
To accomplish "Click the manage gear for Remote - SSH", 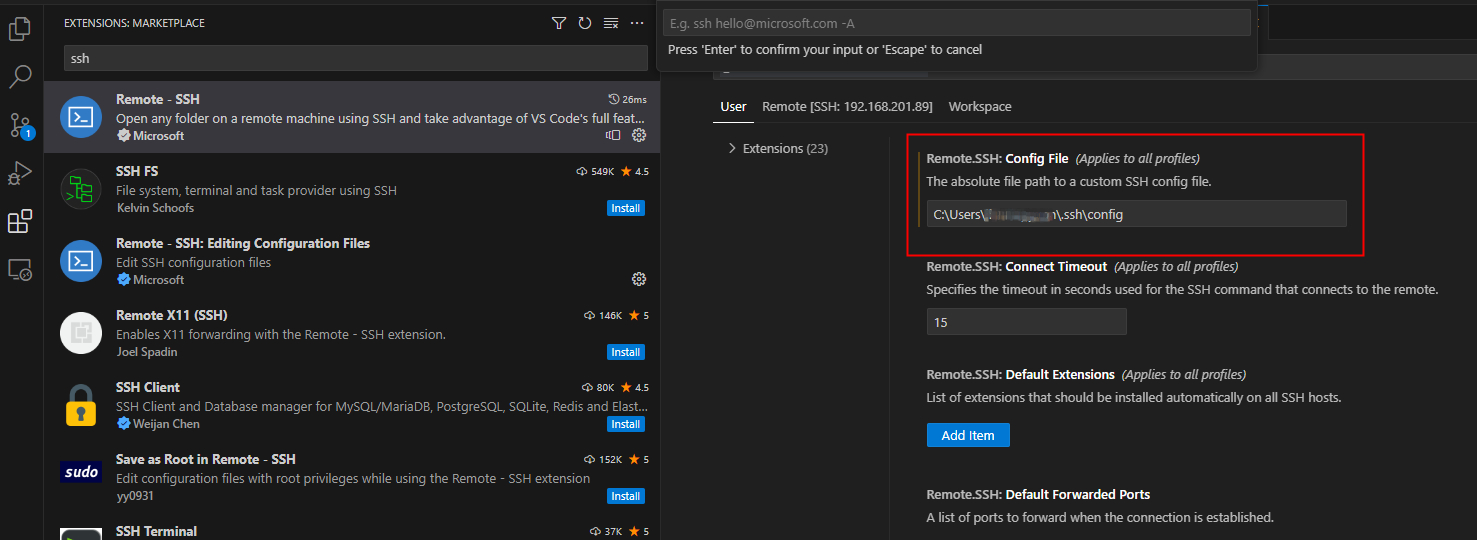I will [x=640, y=135].
